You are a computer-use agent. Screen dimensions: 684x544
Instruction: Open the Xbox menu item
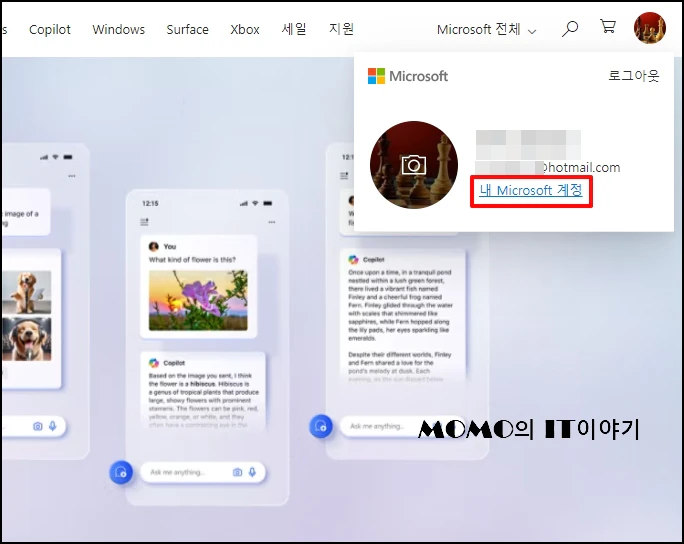245,30
